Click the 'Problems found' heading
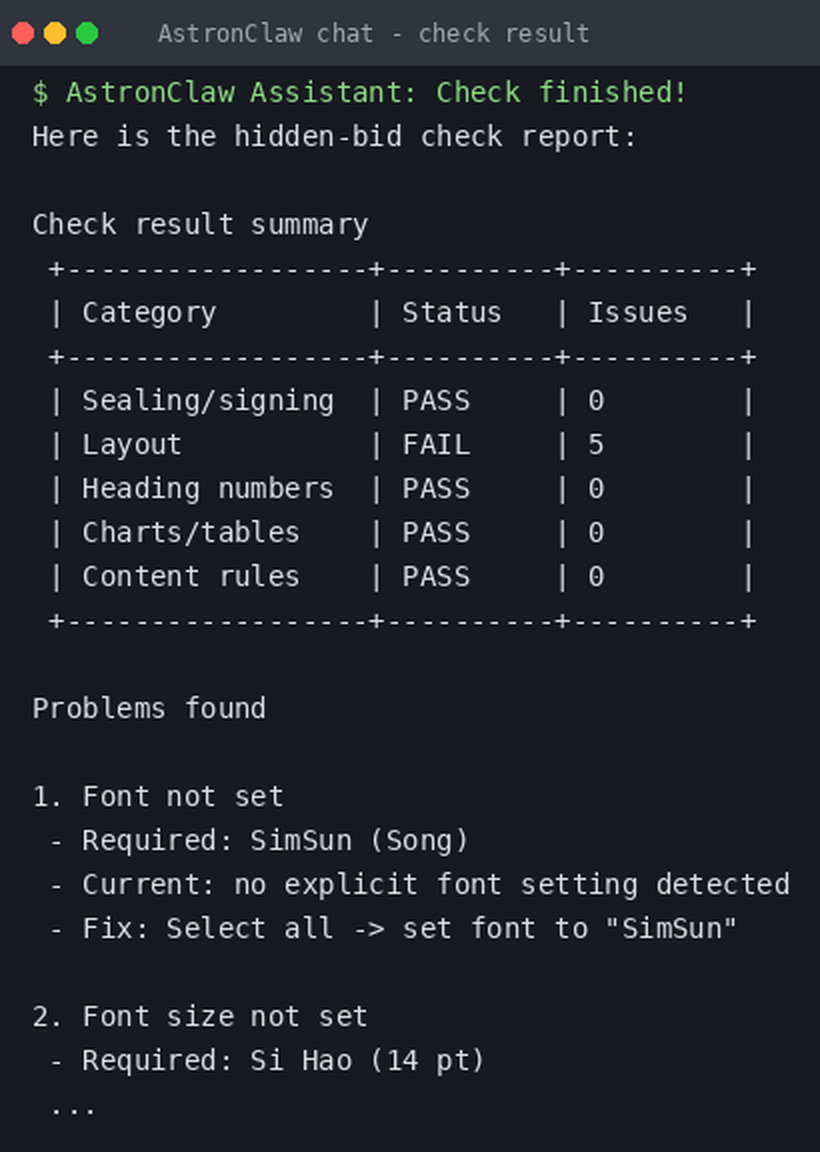820x1152 pixels. [x=149, y=709]
